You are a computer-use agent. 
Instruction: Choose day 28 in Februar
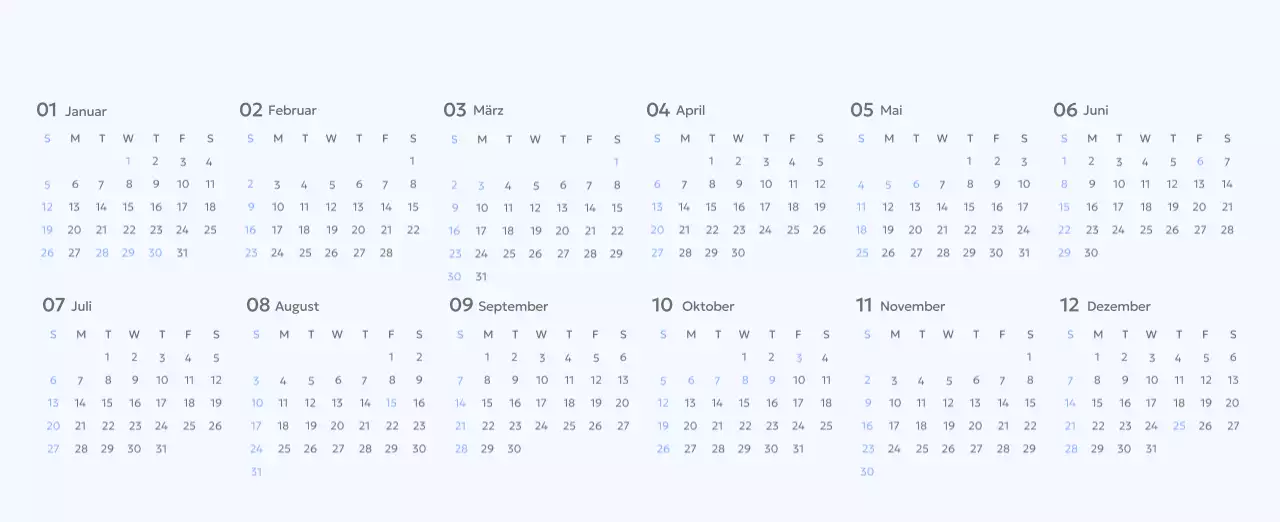(386, 253)
